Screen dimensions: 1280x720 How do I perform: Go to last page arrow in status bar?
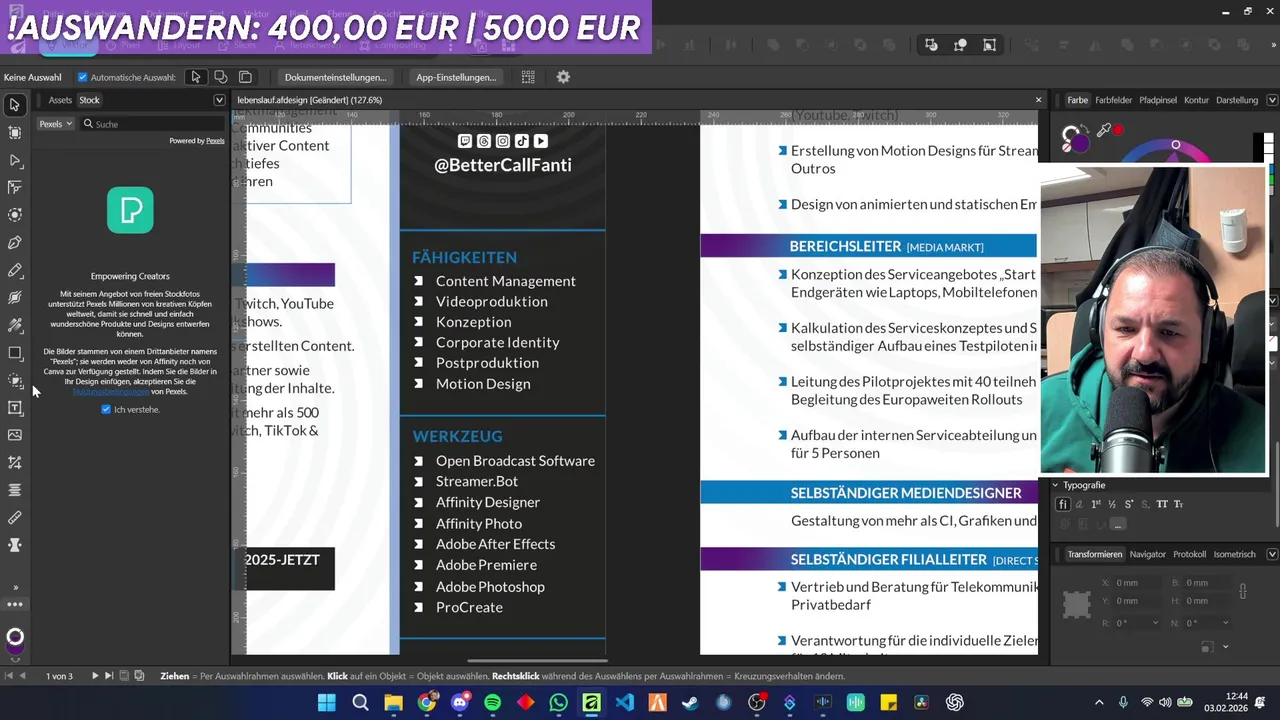coord(109,676)
